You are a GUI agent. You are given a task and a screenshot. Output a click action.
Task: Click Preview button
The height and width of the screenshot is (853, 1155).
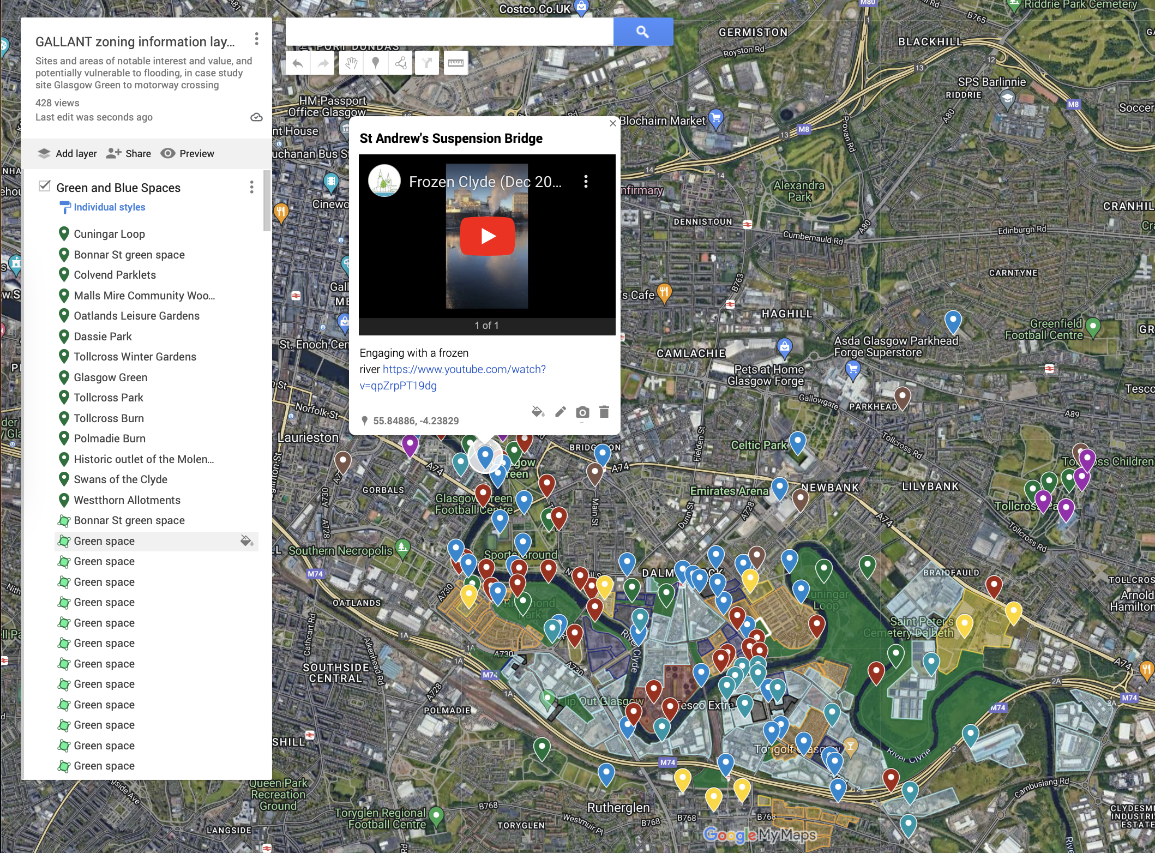pos(188,153)
